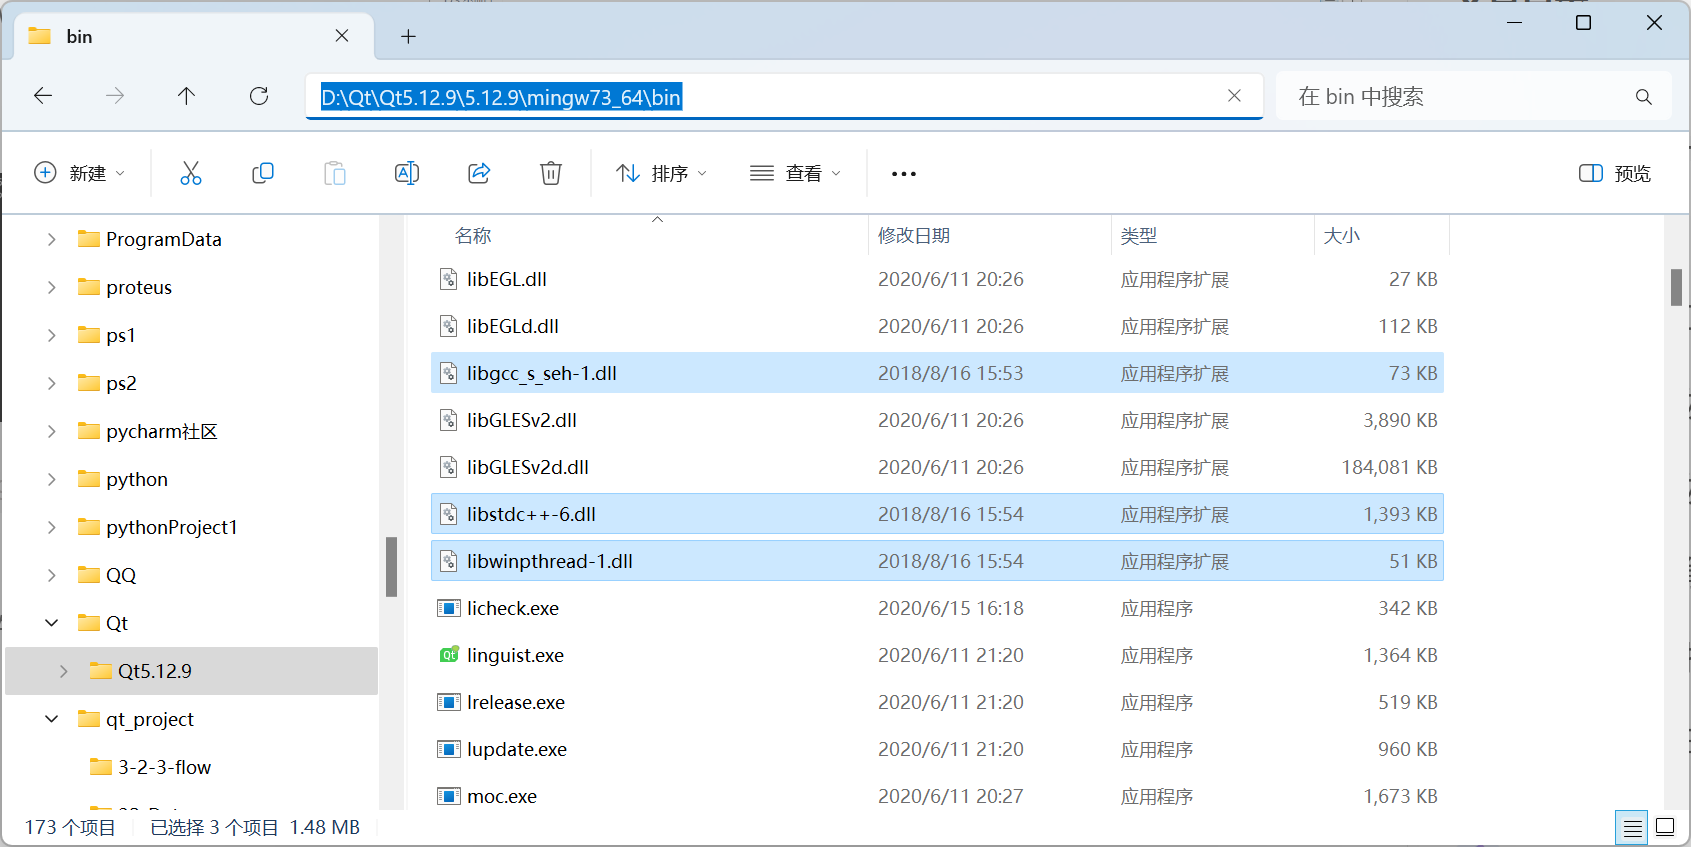Expand the QQ folder tree node
The image size is (1691, 847).
click(x=52, y=575)
